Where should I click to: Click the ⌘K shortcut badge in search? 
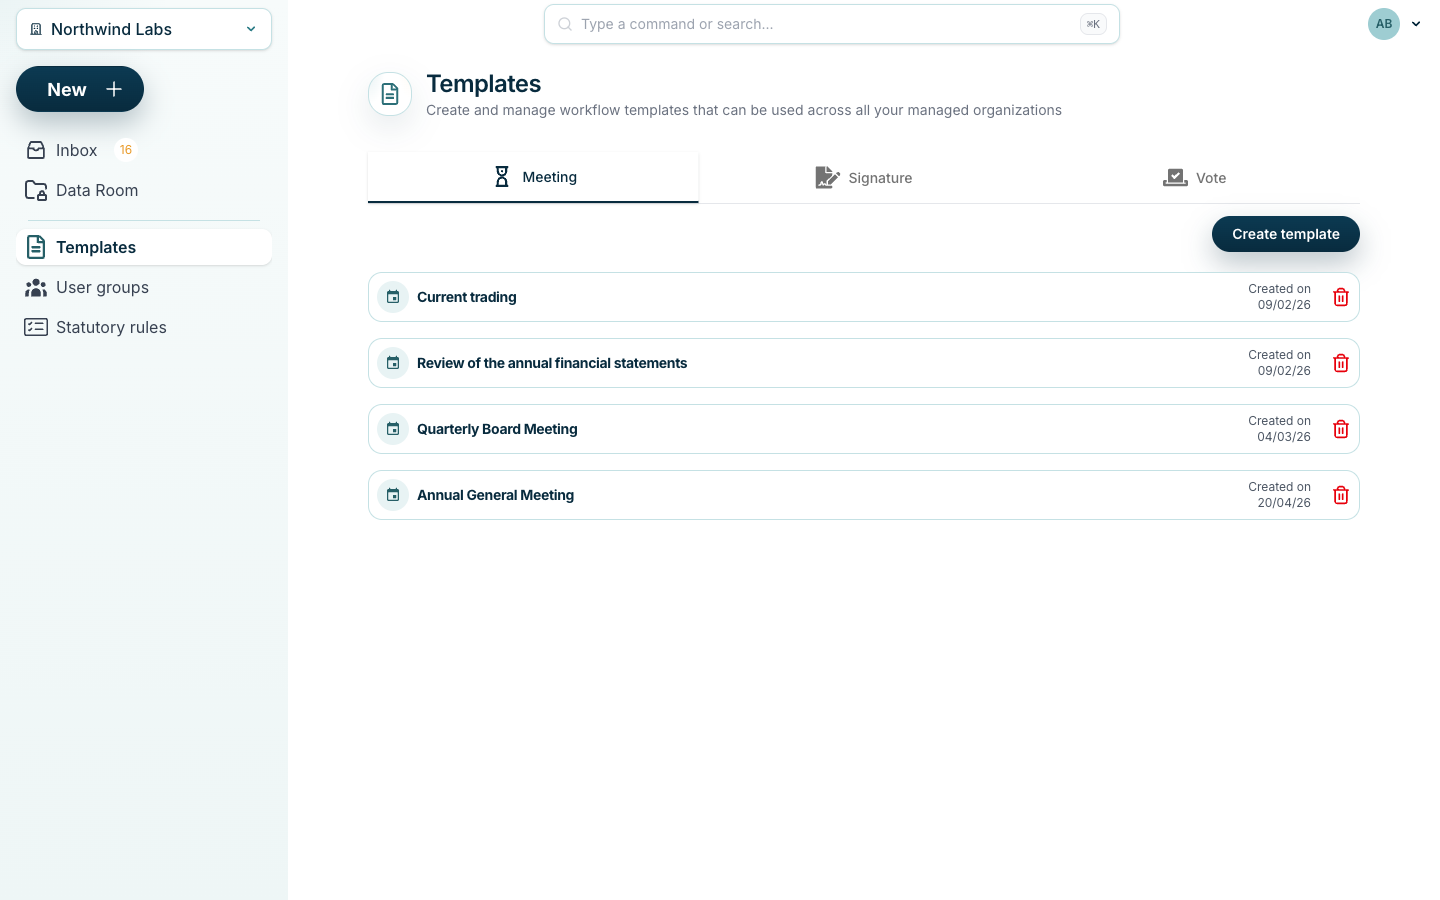1093,24
